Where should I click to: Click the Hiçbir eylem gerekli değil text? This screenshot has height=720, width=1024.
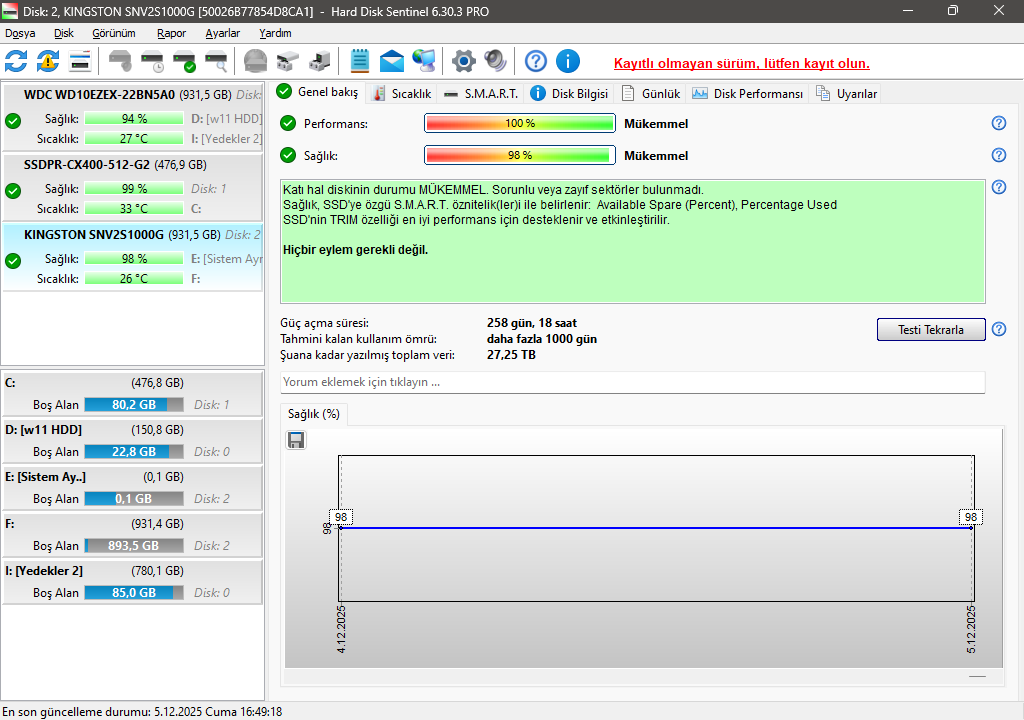[x=355, y=250]
